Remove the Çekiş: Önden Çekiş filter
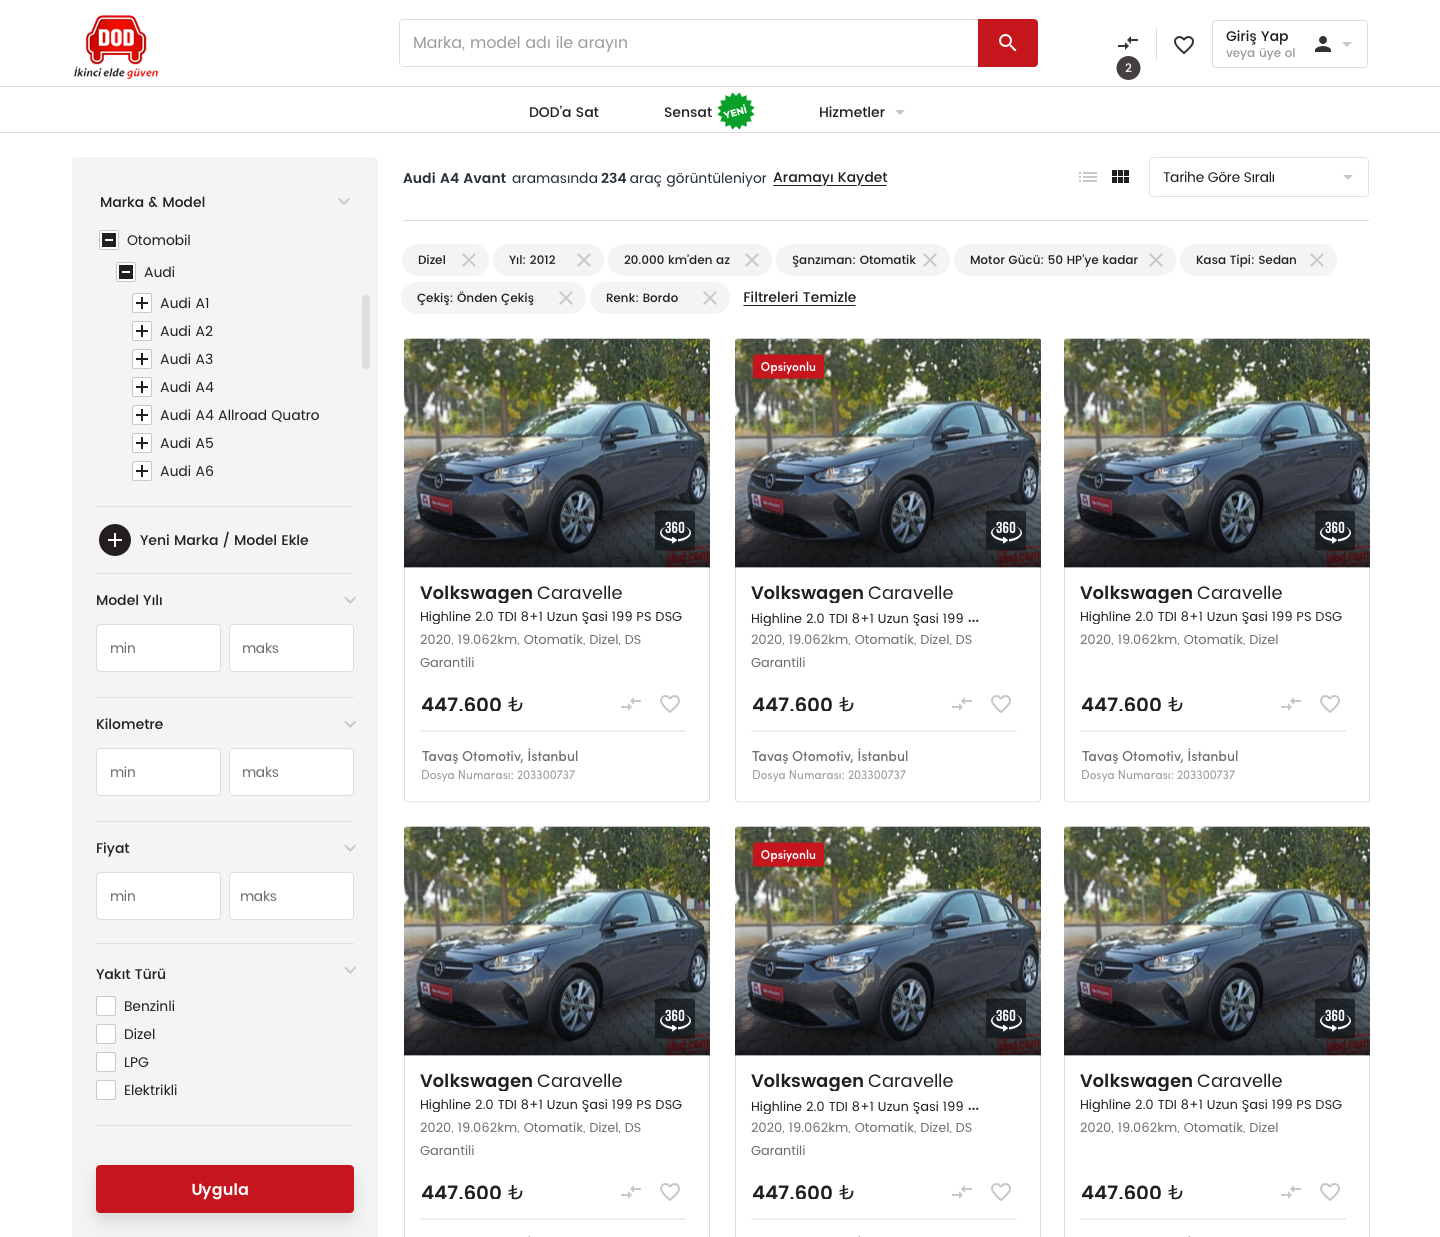Viewport: 1440px width, 1237px height. coord(566,298)
